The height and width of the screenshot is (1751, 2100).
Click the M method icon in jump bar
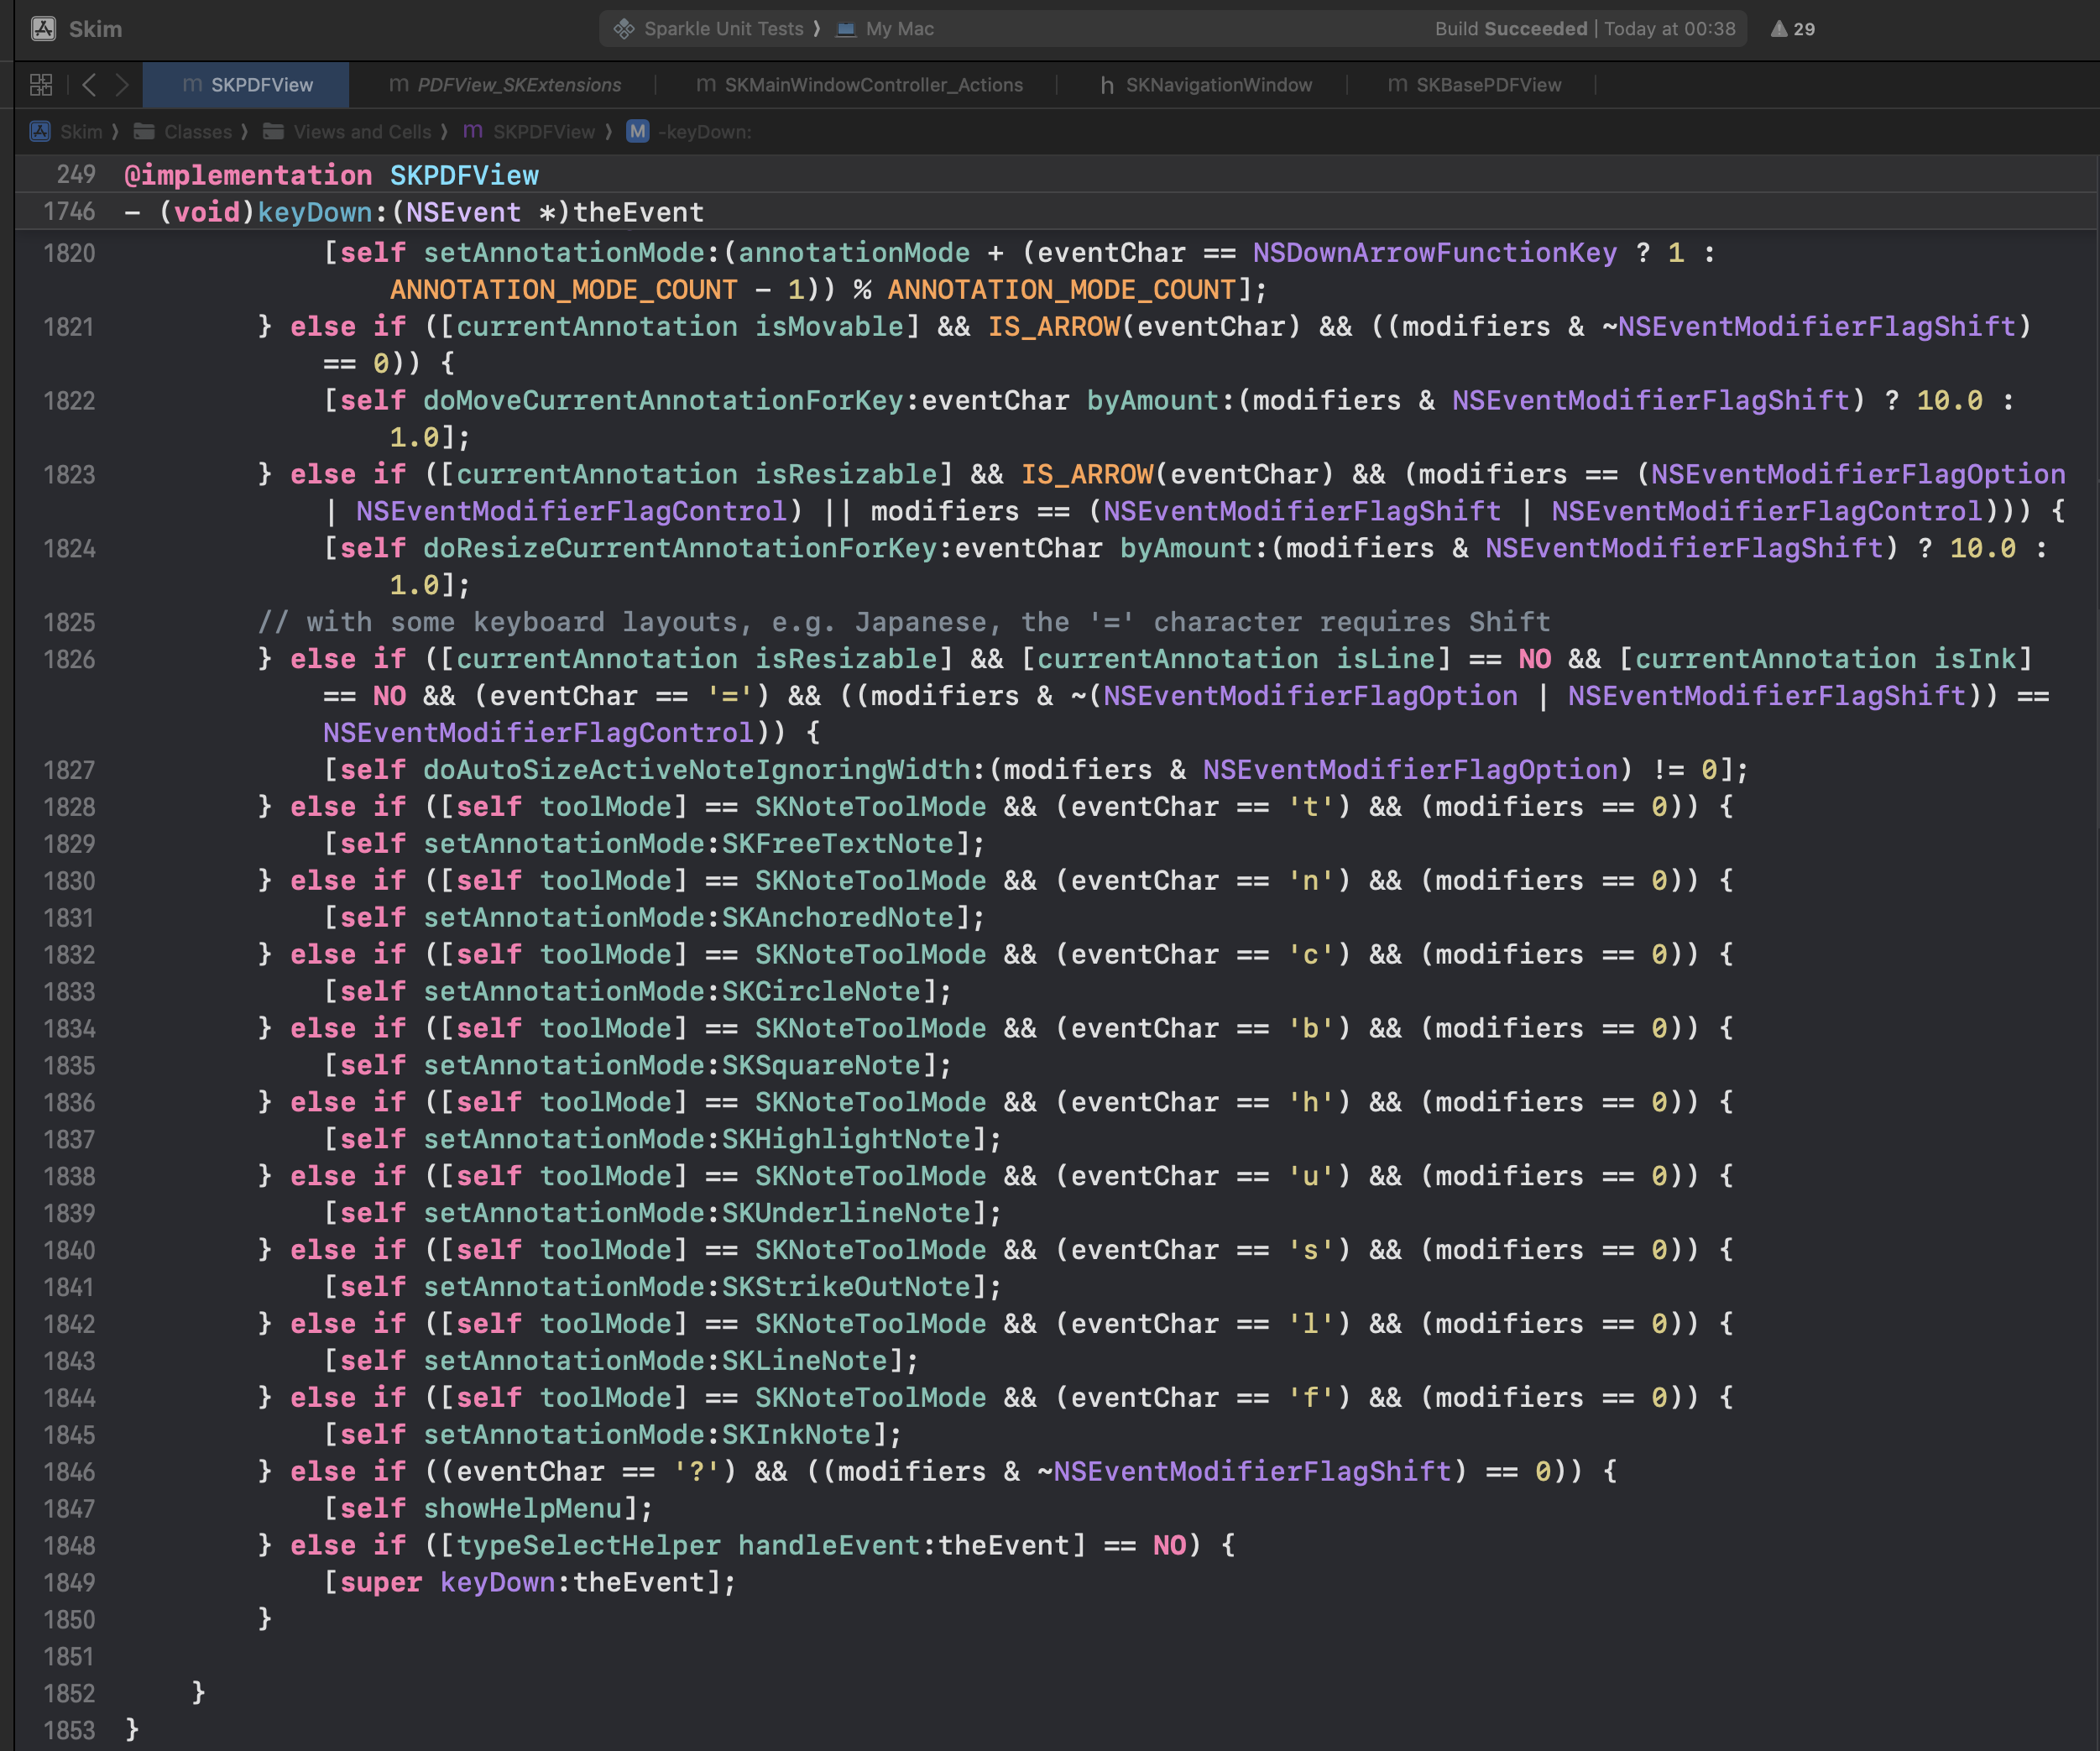point(637,132)
